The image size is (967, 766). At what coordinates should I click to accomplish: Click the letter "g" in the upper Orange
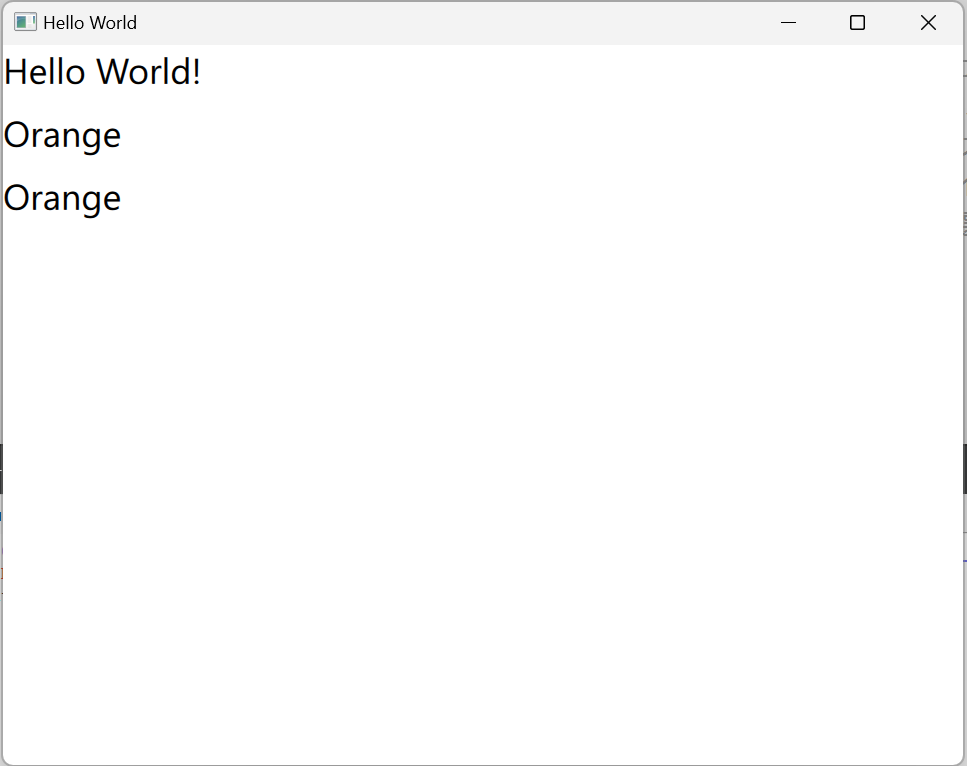pyautogui.click(x=91, y=137)
